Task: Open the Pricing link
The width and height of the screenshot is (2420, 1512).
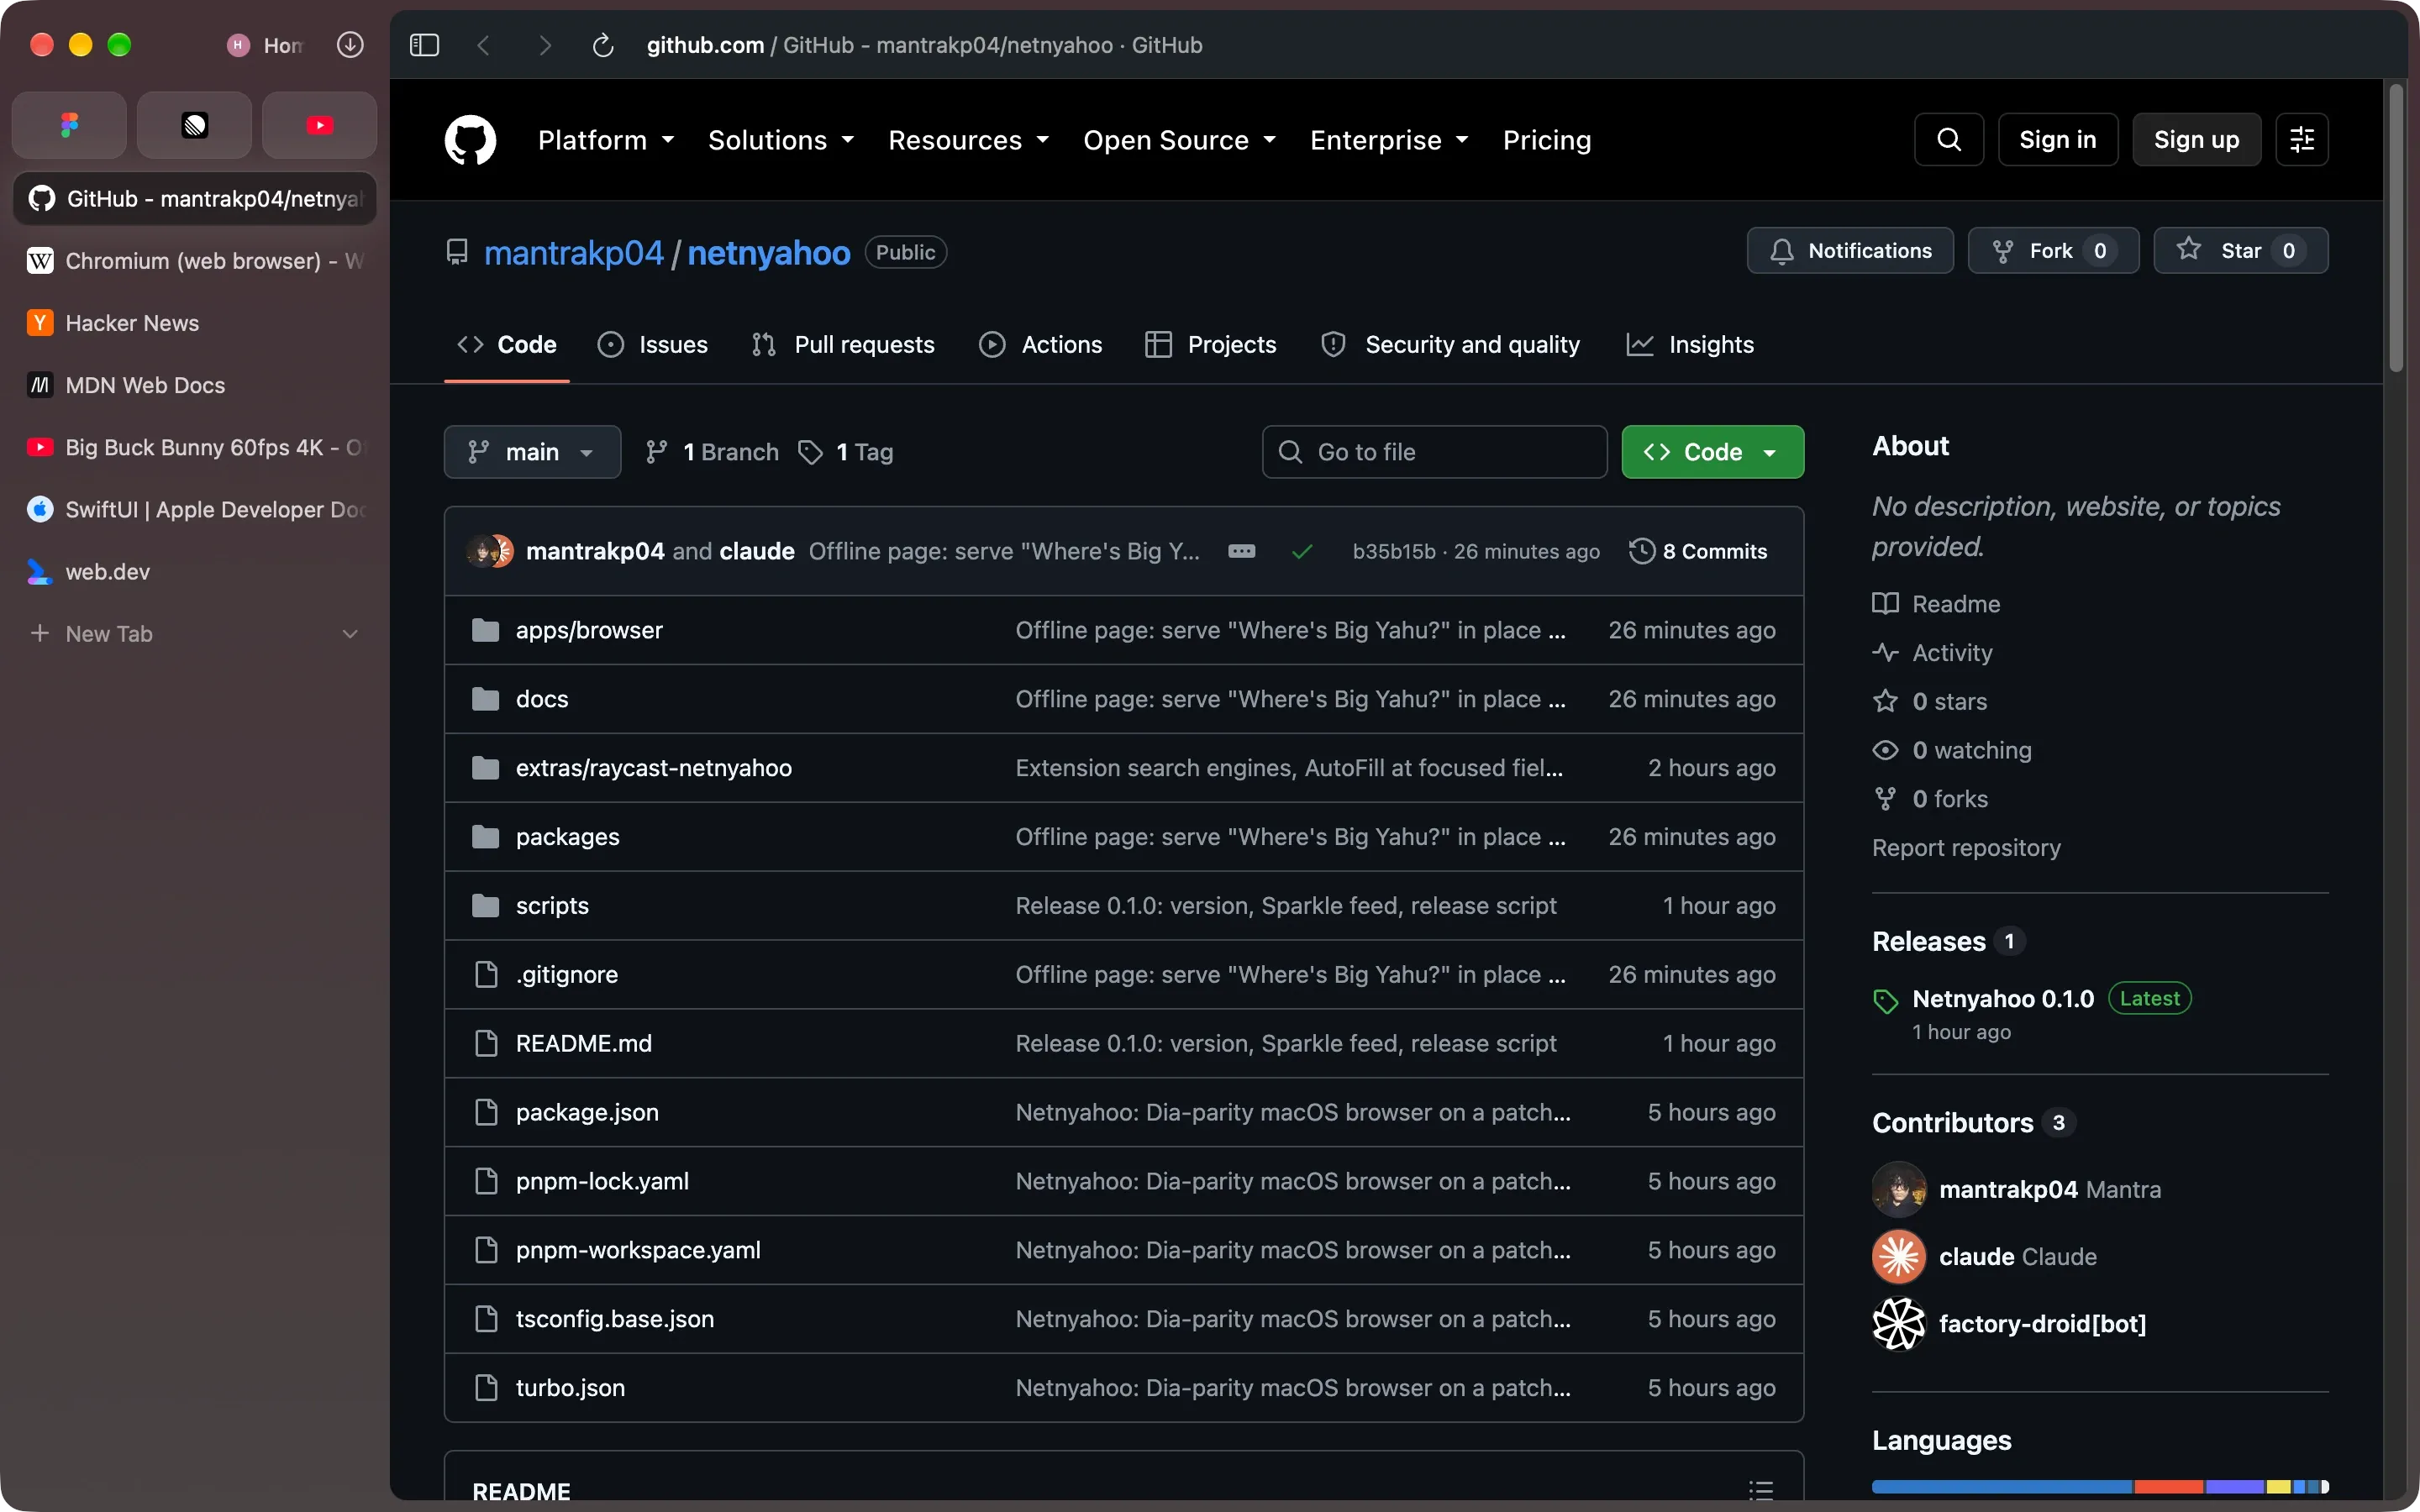Action: (1547, 140)
